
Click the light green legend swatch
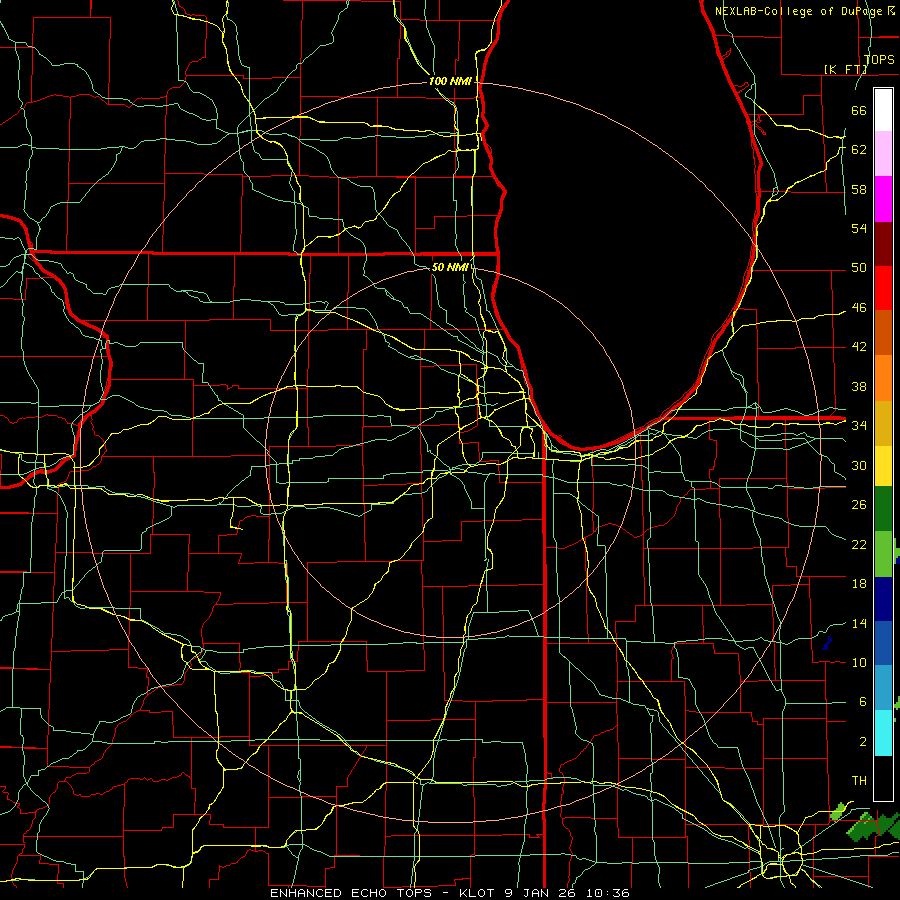tap(883, 554)
